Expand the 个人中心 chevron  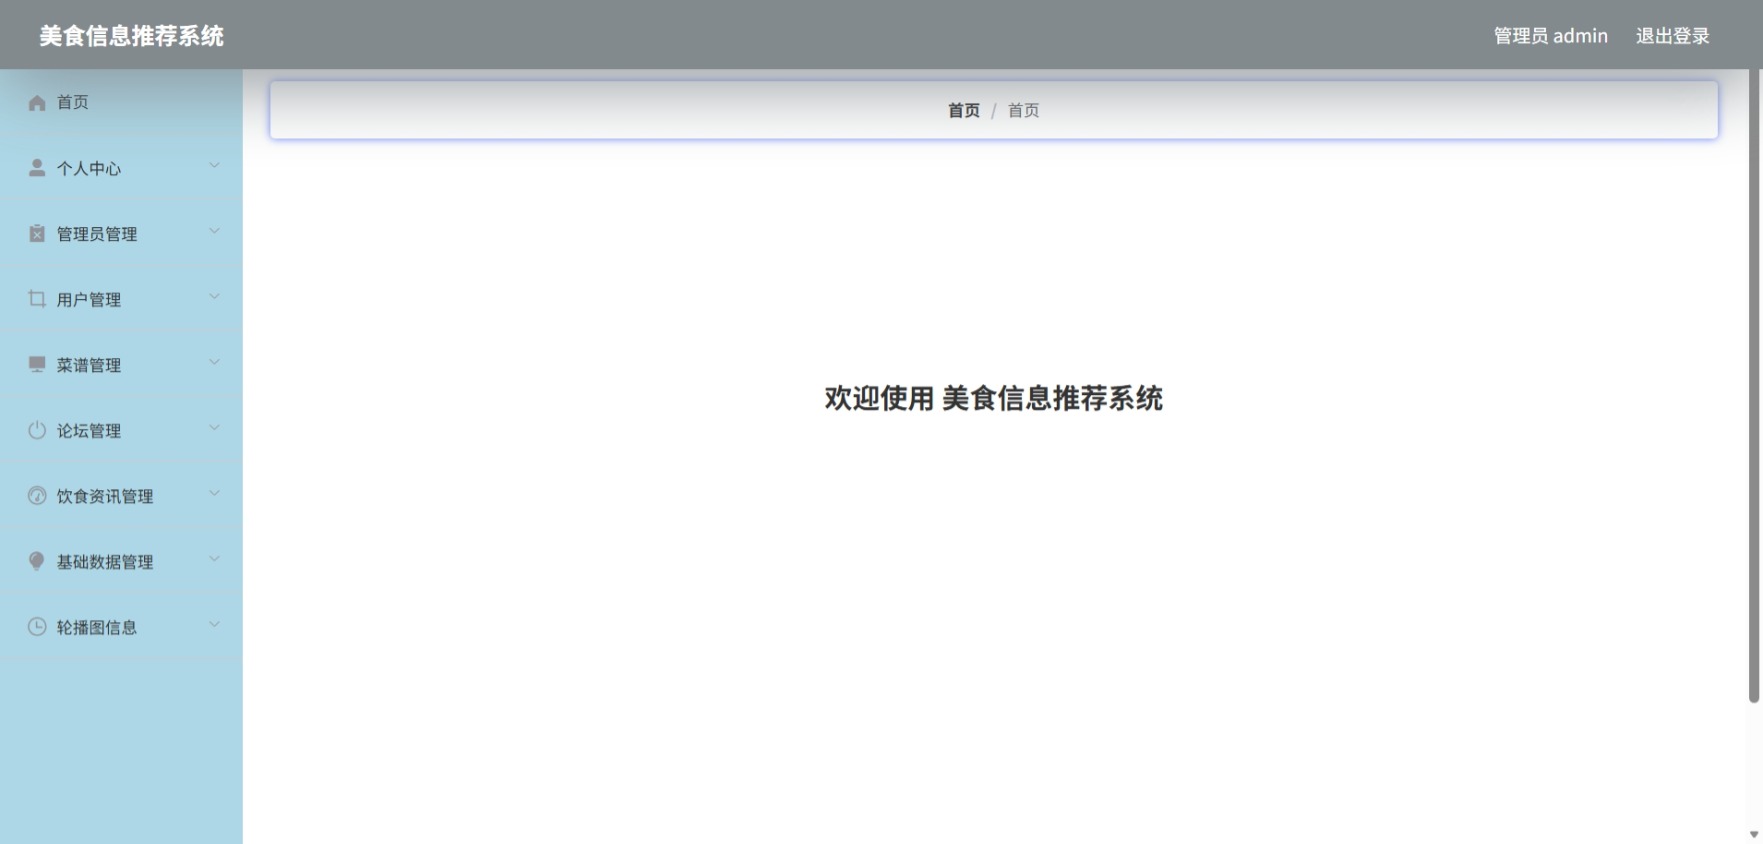(x=214, y=166)
